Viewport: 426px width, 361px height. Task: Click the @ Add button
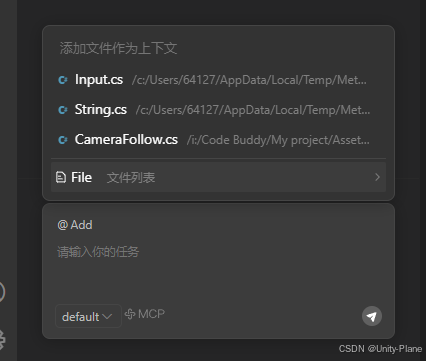click(x=75, y=225)
